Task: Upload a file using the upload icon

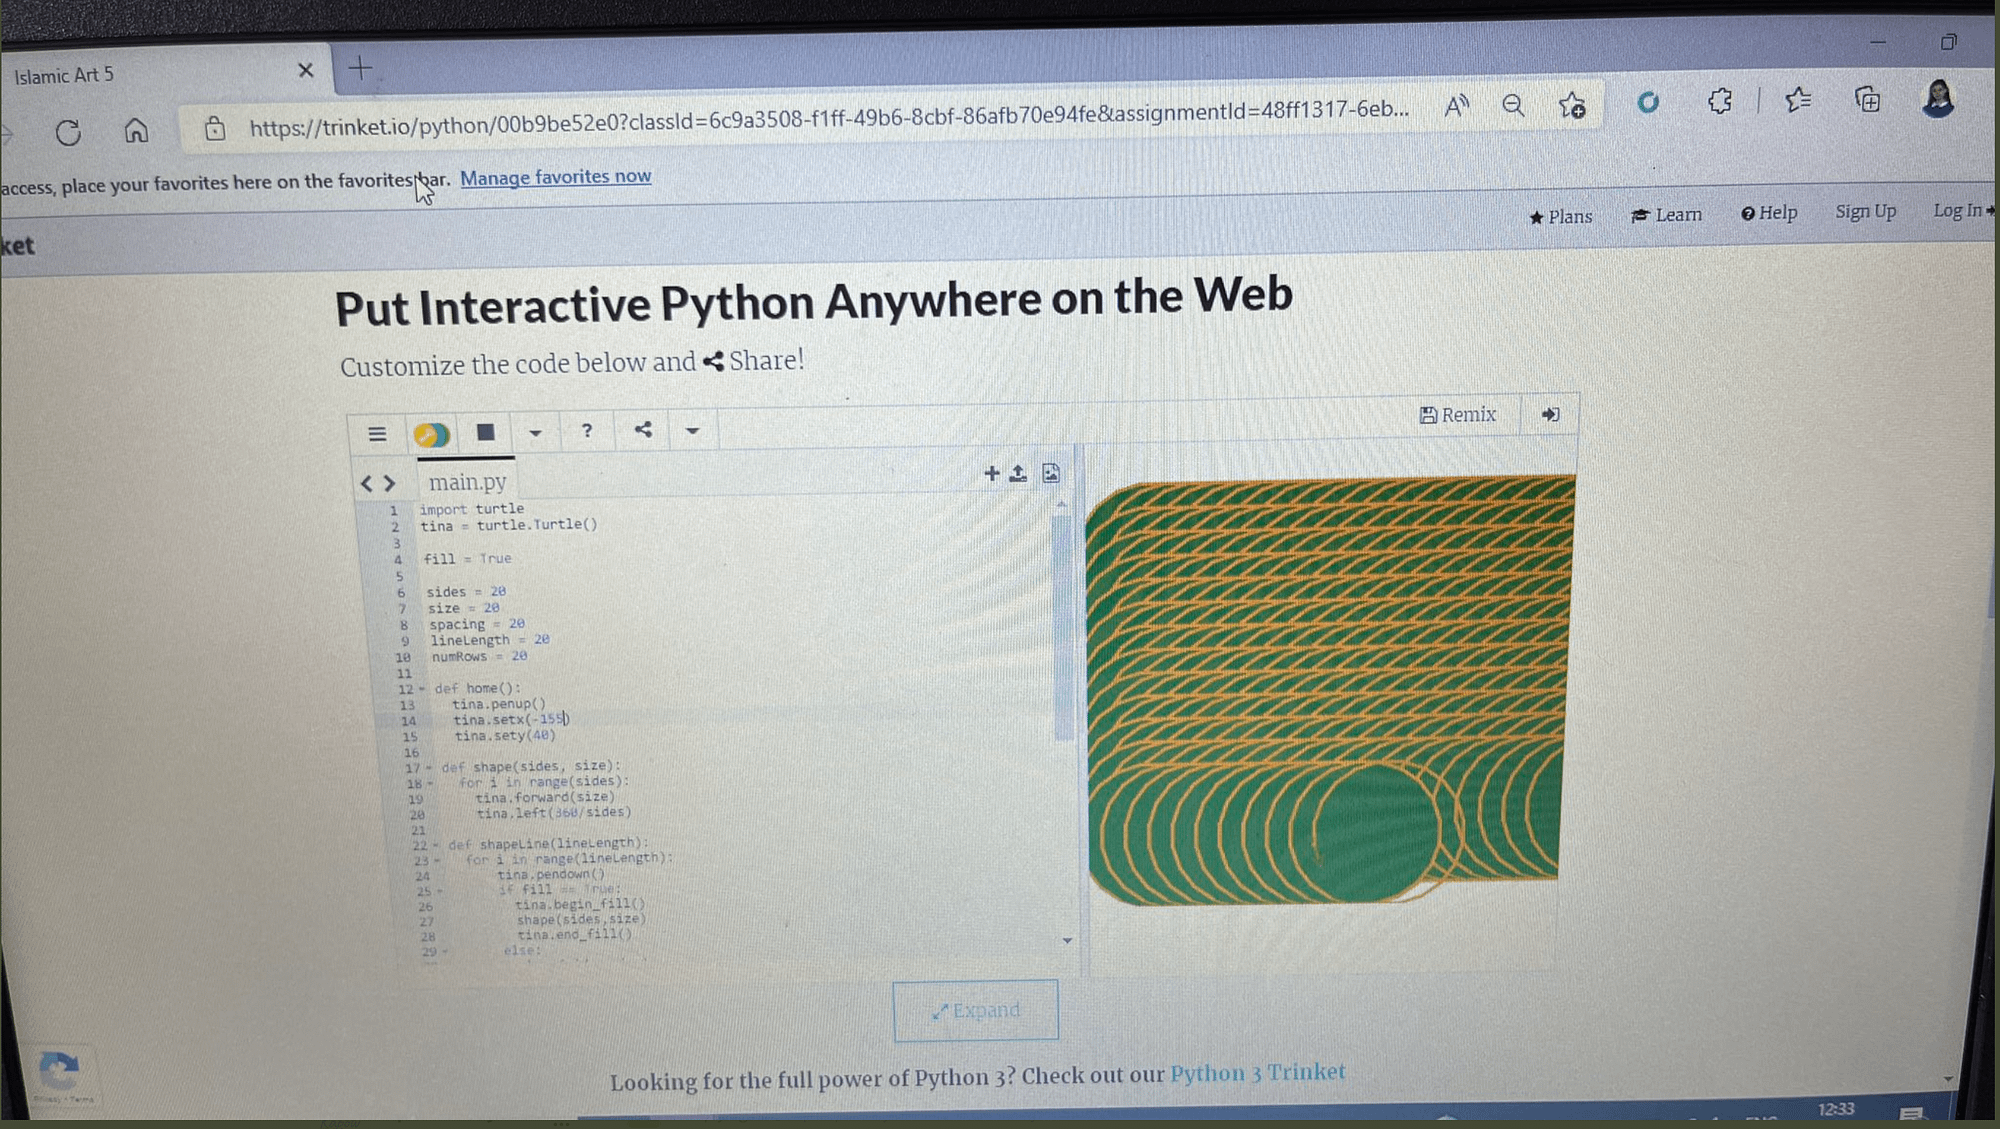Action: 1018,473
